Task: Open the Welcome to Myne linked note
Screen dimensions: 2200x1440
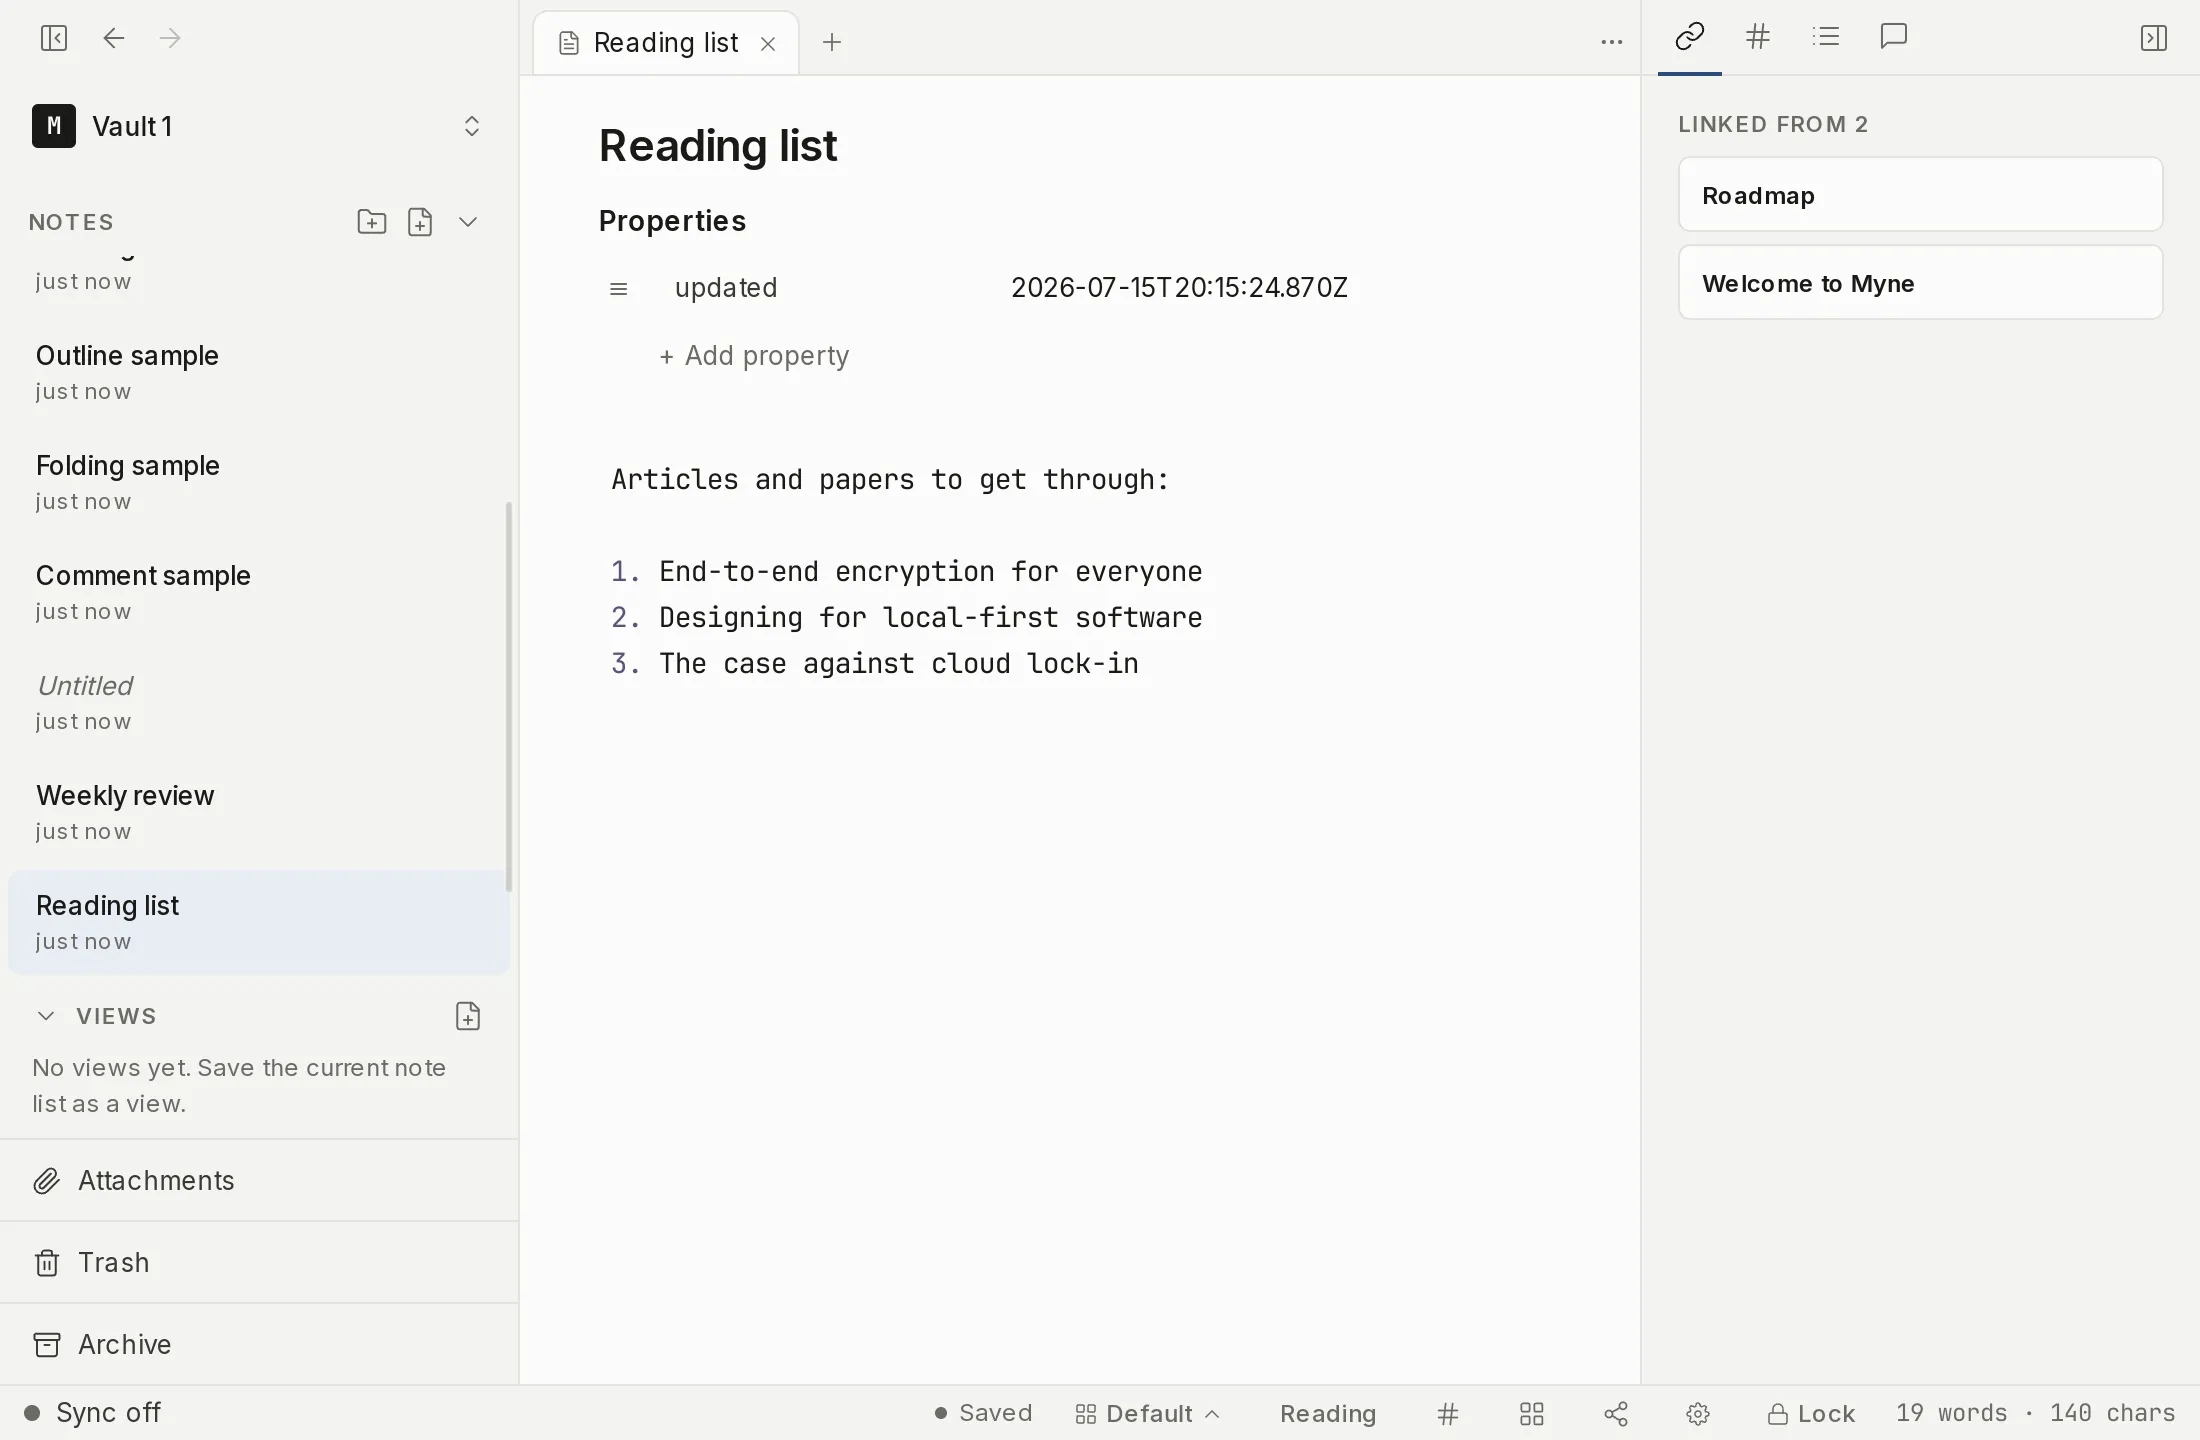Action: (1921, 283)
